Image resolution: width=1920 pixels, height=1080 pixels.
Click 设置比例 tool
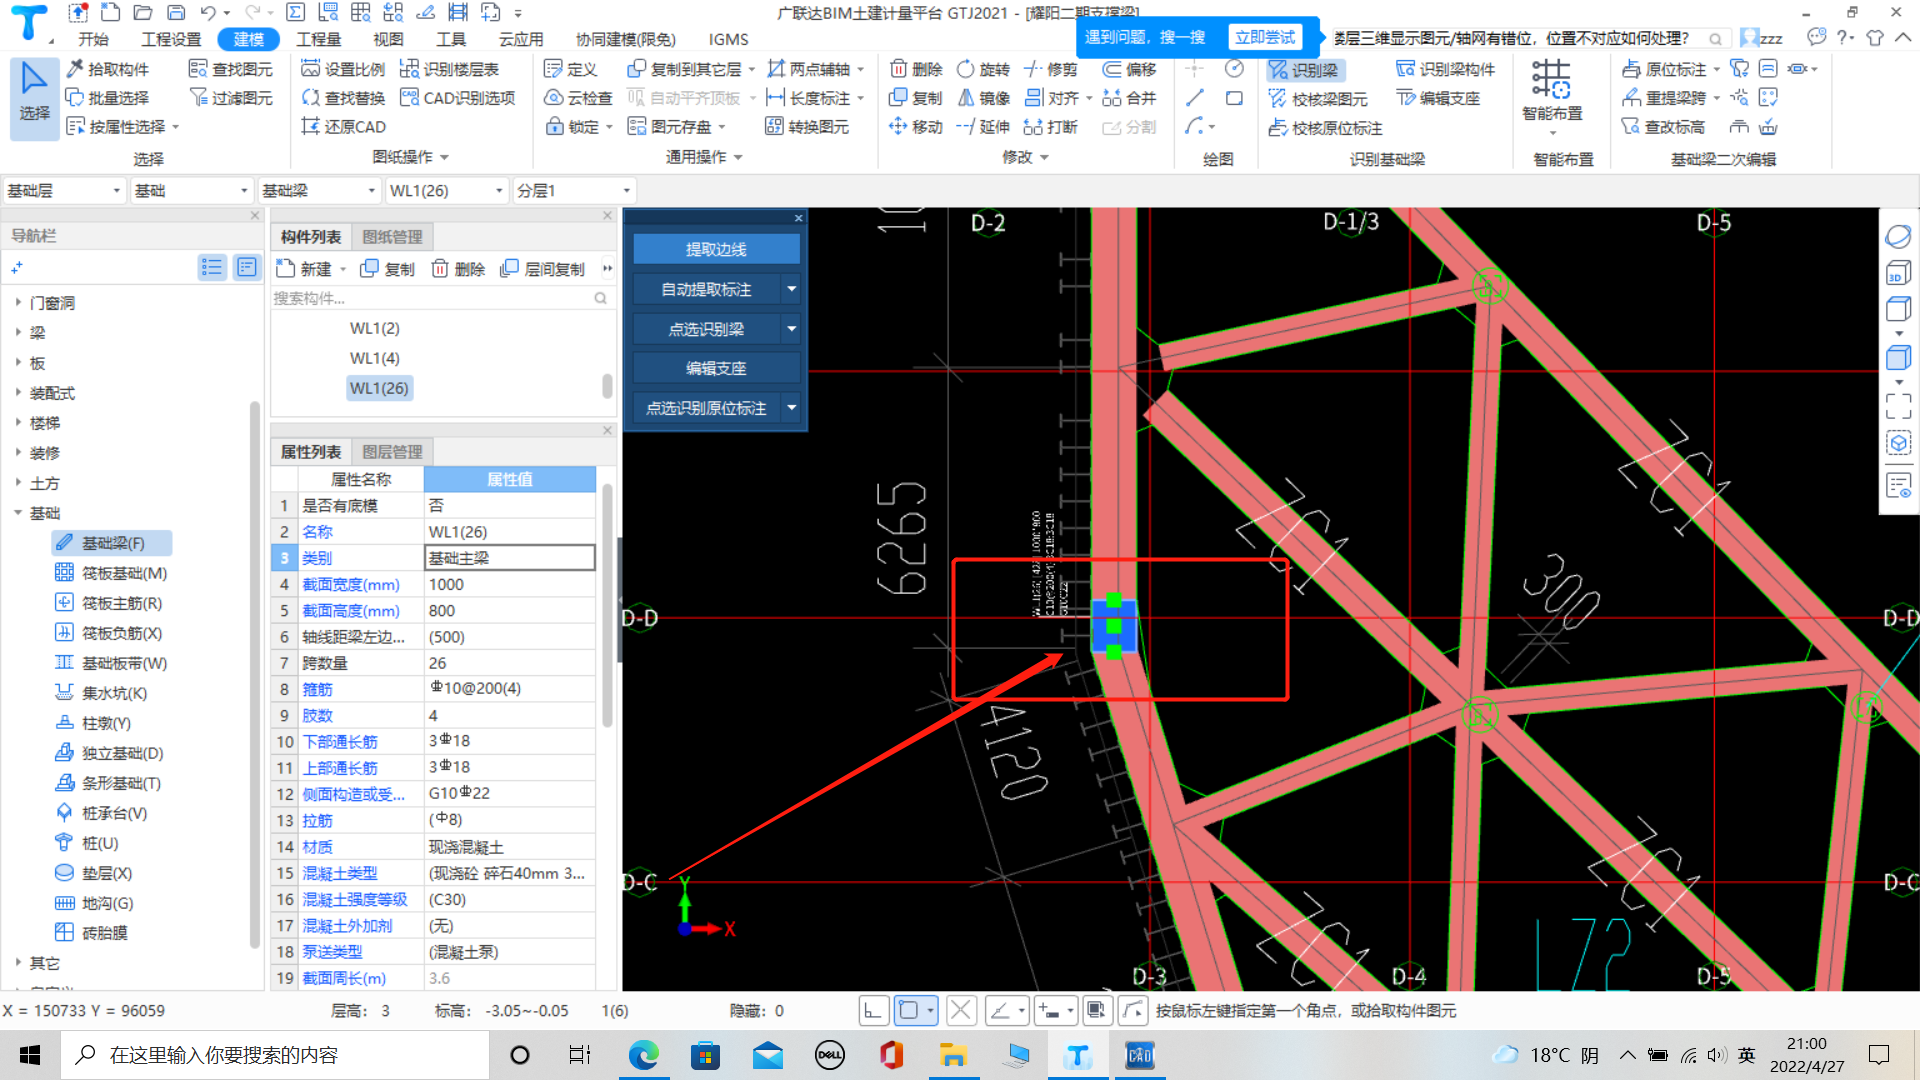(x=343, y=69)
